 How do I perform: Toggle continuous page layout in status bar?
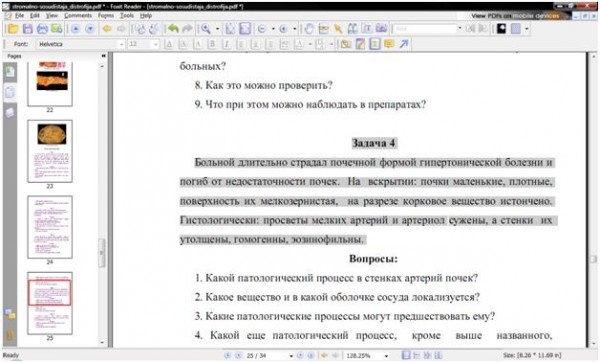pos(417,355)
